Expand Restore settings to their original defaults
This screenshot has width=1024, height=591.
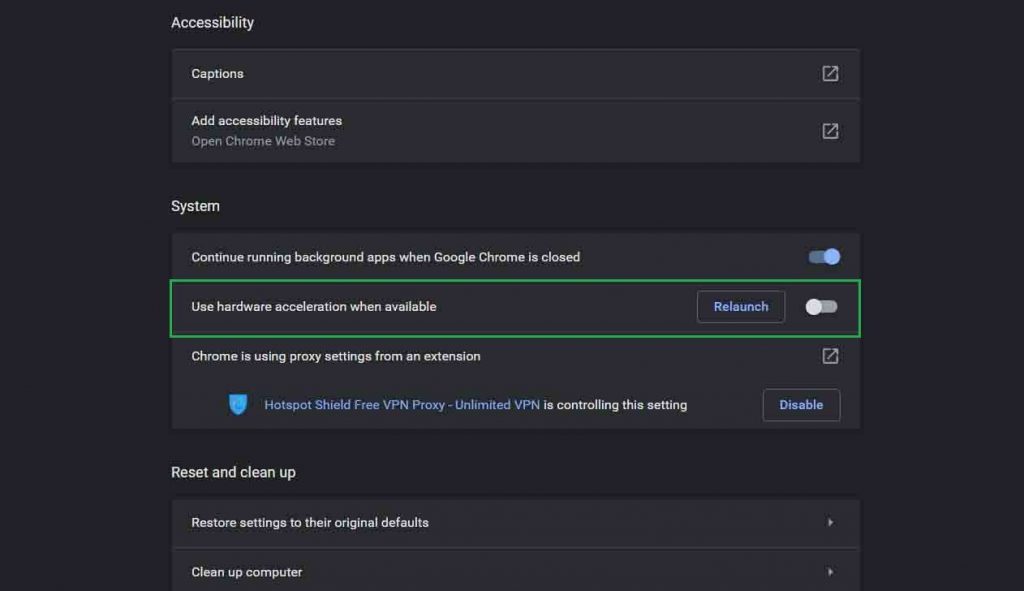tap(500, 522)
